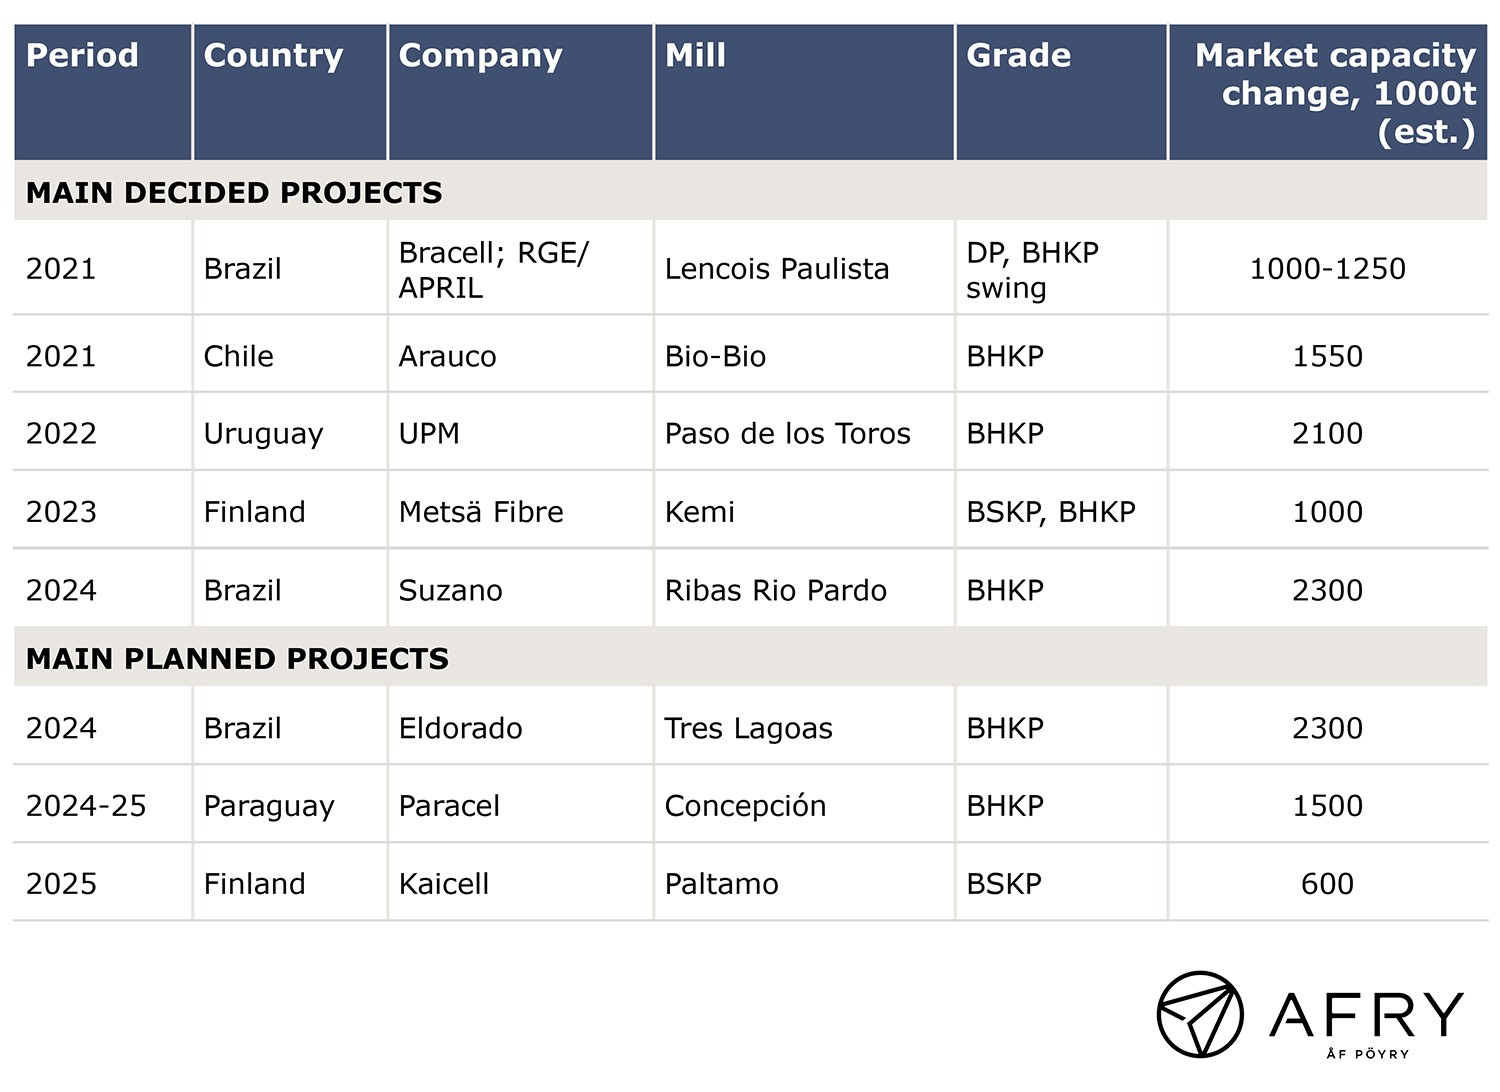
Task: Click the ÅF PÖYRY subtitle text
Action: tap(1368, 1053)
